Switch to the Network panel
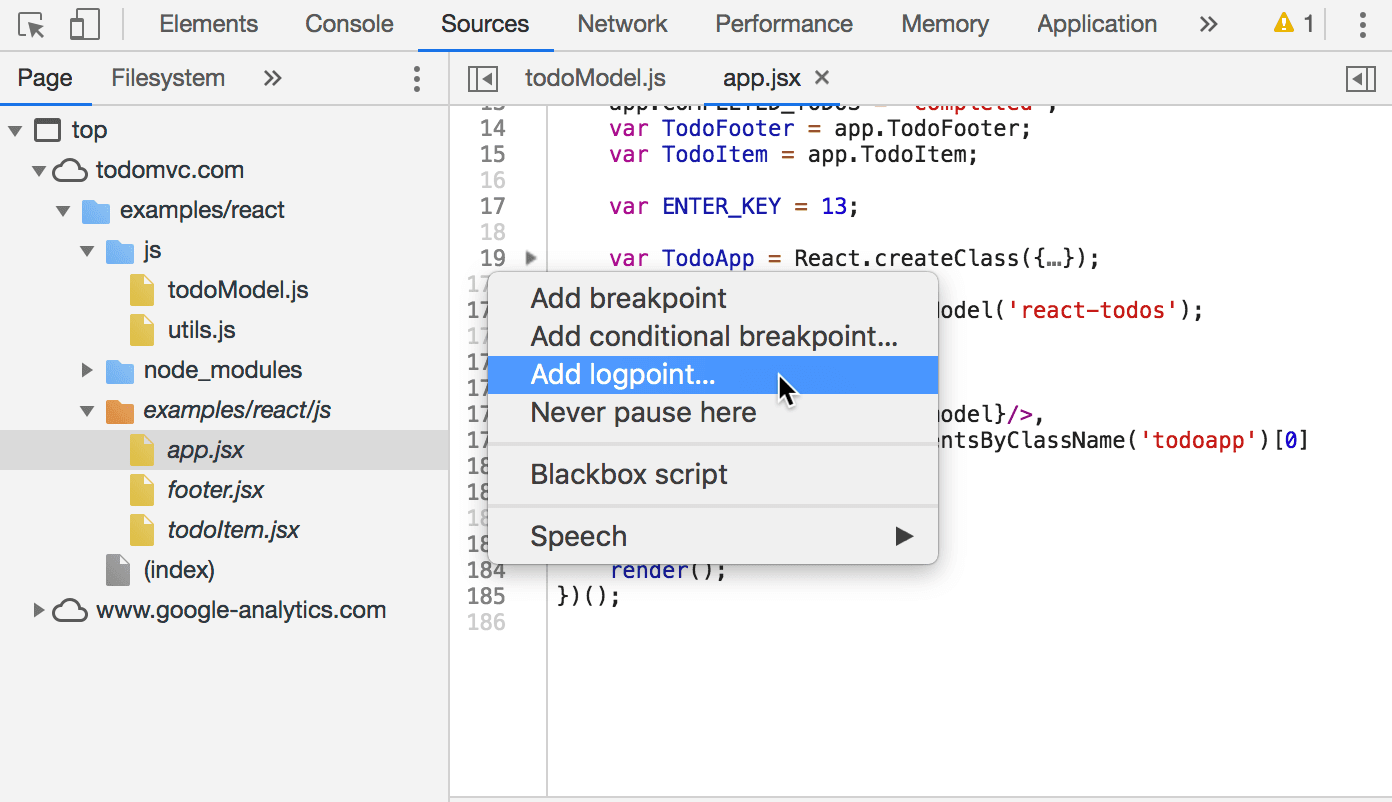This screenshot has height=802, width=1392. pos(621,24)
